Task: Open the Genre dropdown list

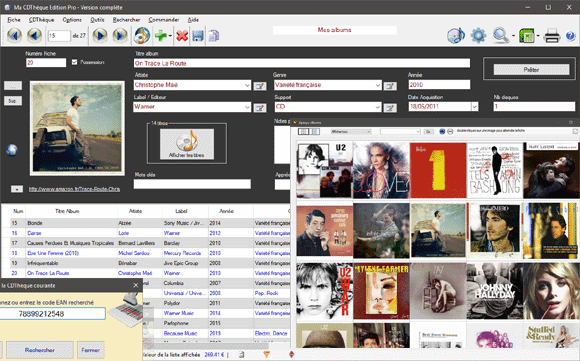Action: (x=377, y=85)
